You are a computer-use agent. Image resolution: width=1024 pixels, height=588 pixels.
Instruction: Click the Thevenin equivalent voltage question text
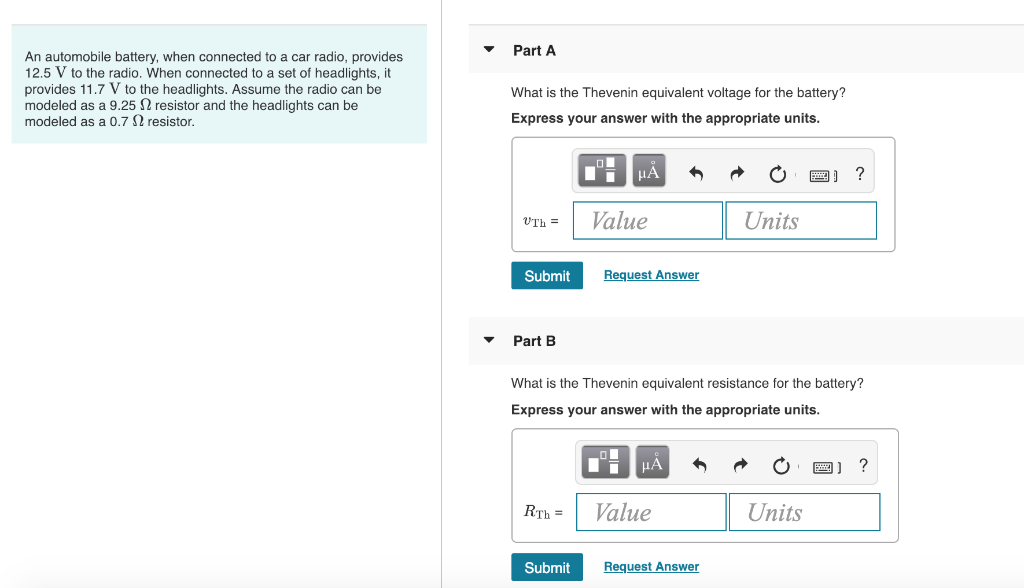point(678,93)
